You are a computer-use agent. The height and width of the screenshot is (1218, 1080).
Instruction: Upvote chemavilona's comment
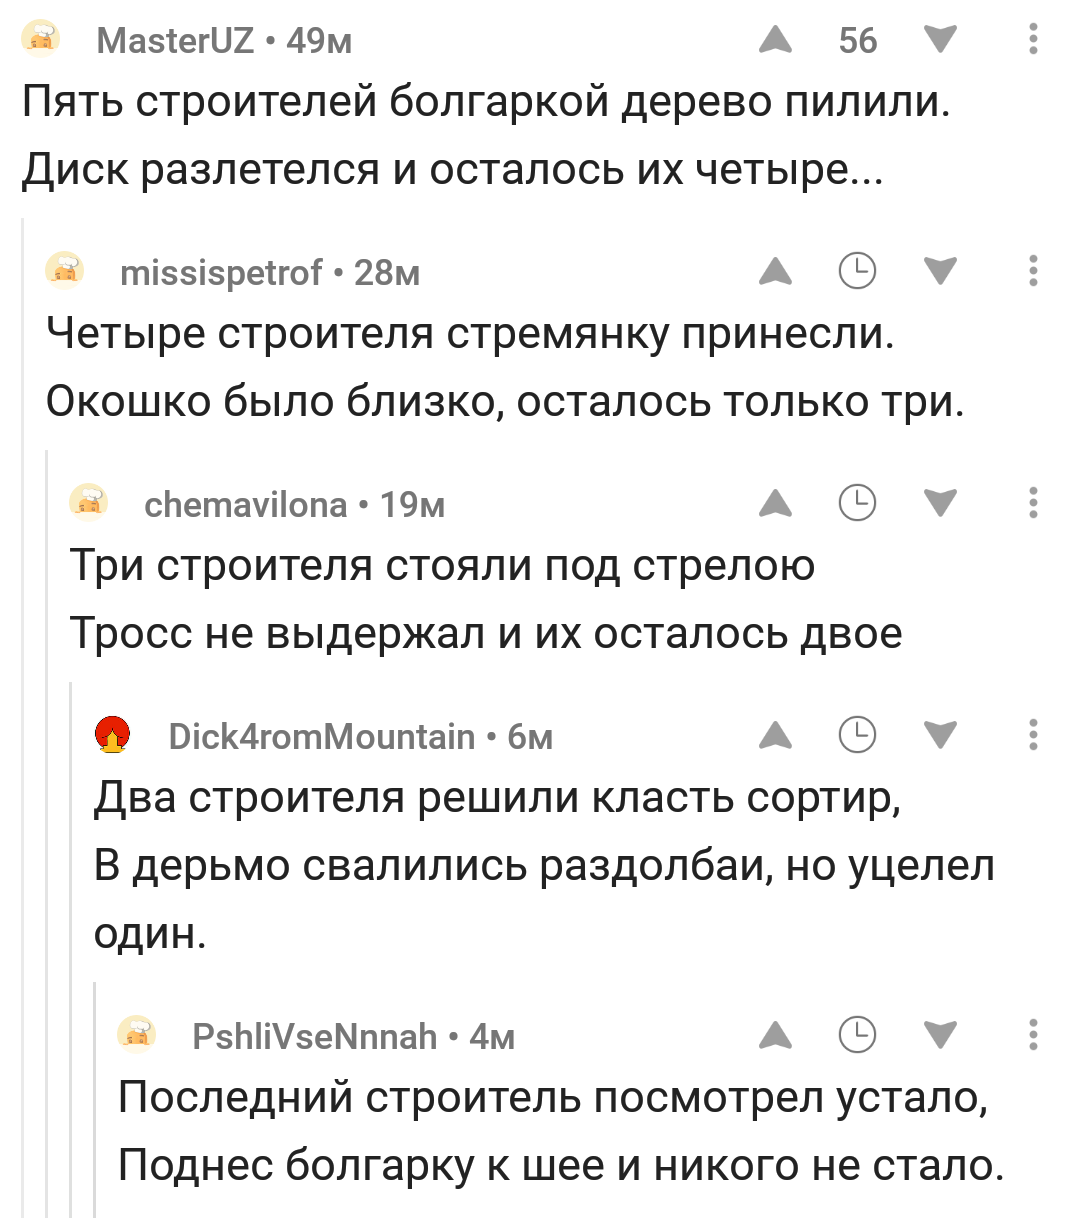click(x=775, y=503)
